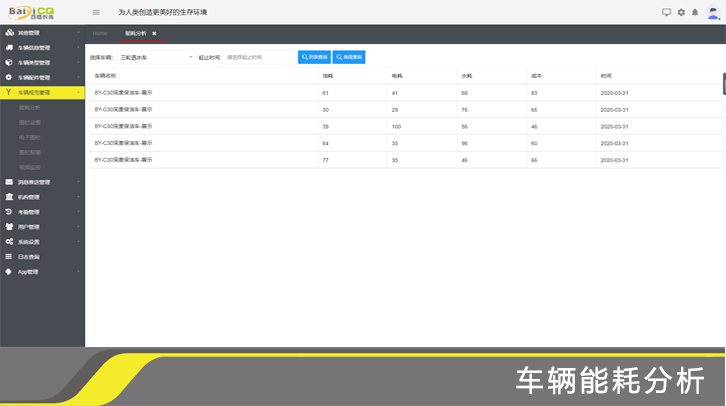The height and width of the screenshot is (406, 726).
Task: Click the 用户管理 users icon in sidebar
Action: (9, 227)
